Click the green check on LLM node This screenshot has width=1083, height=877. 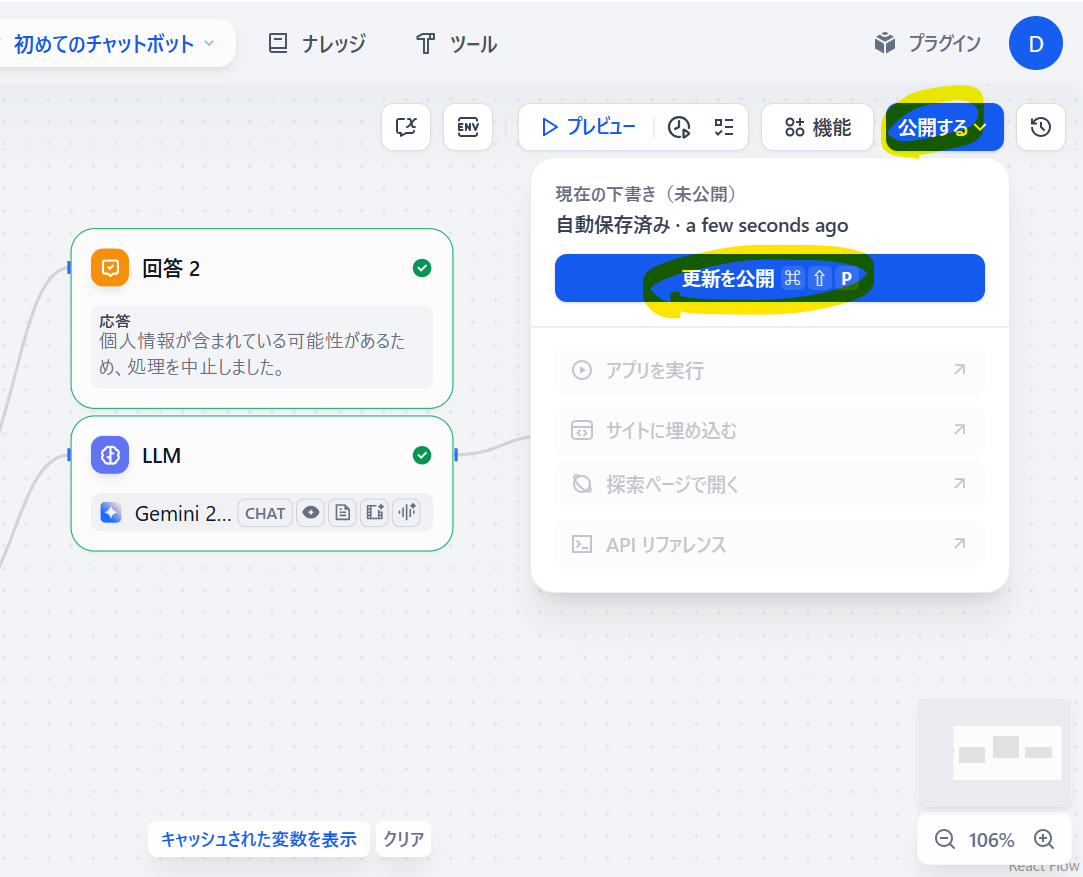click(422, 455)
